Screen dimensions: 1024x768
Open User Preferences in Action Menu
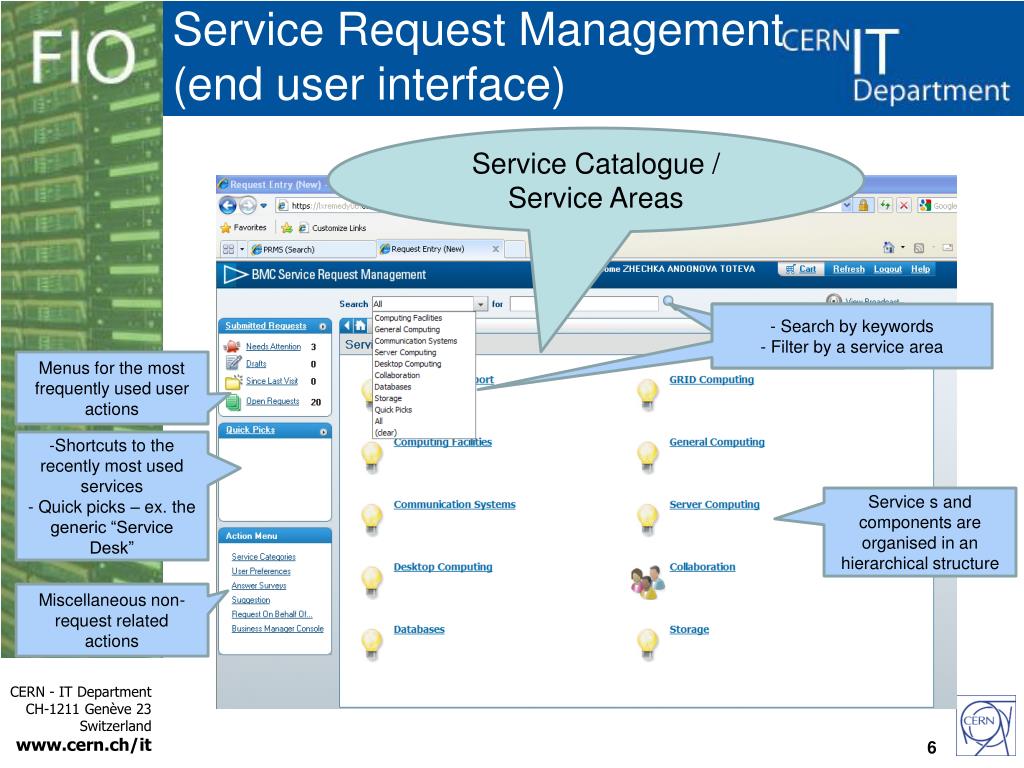coord(261,571)
